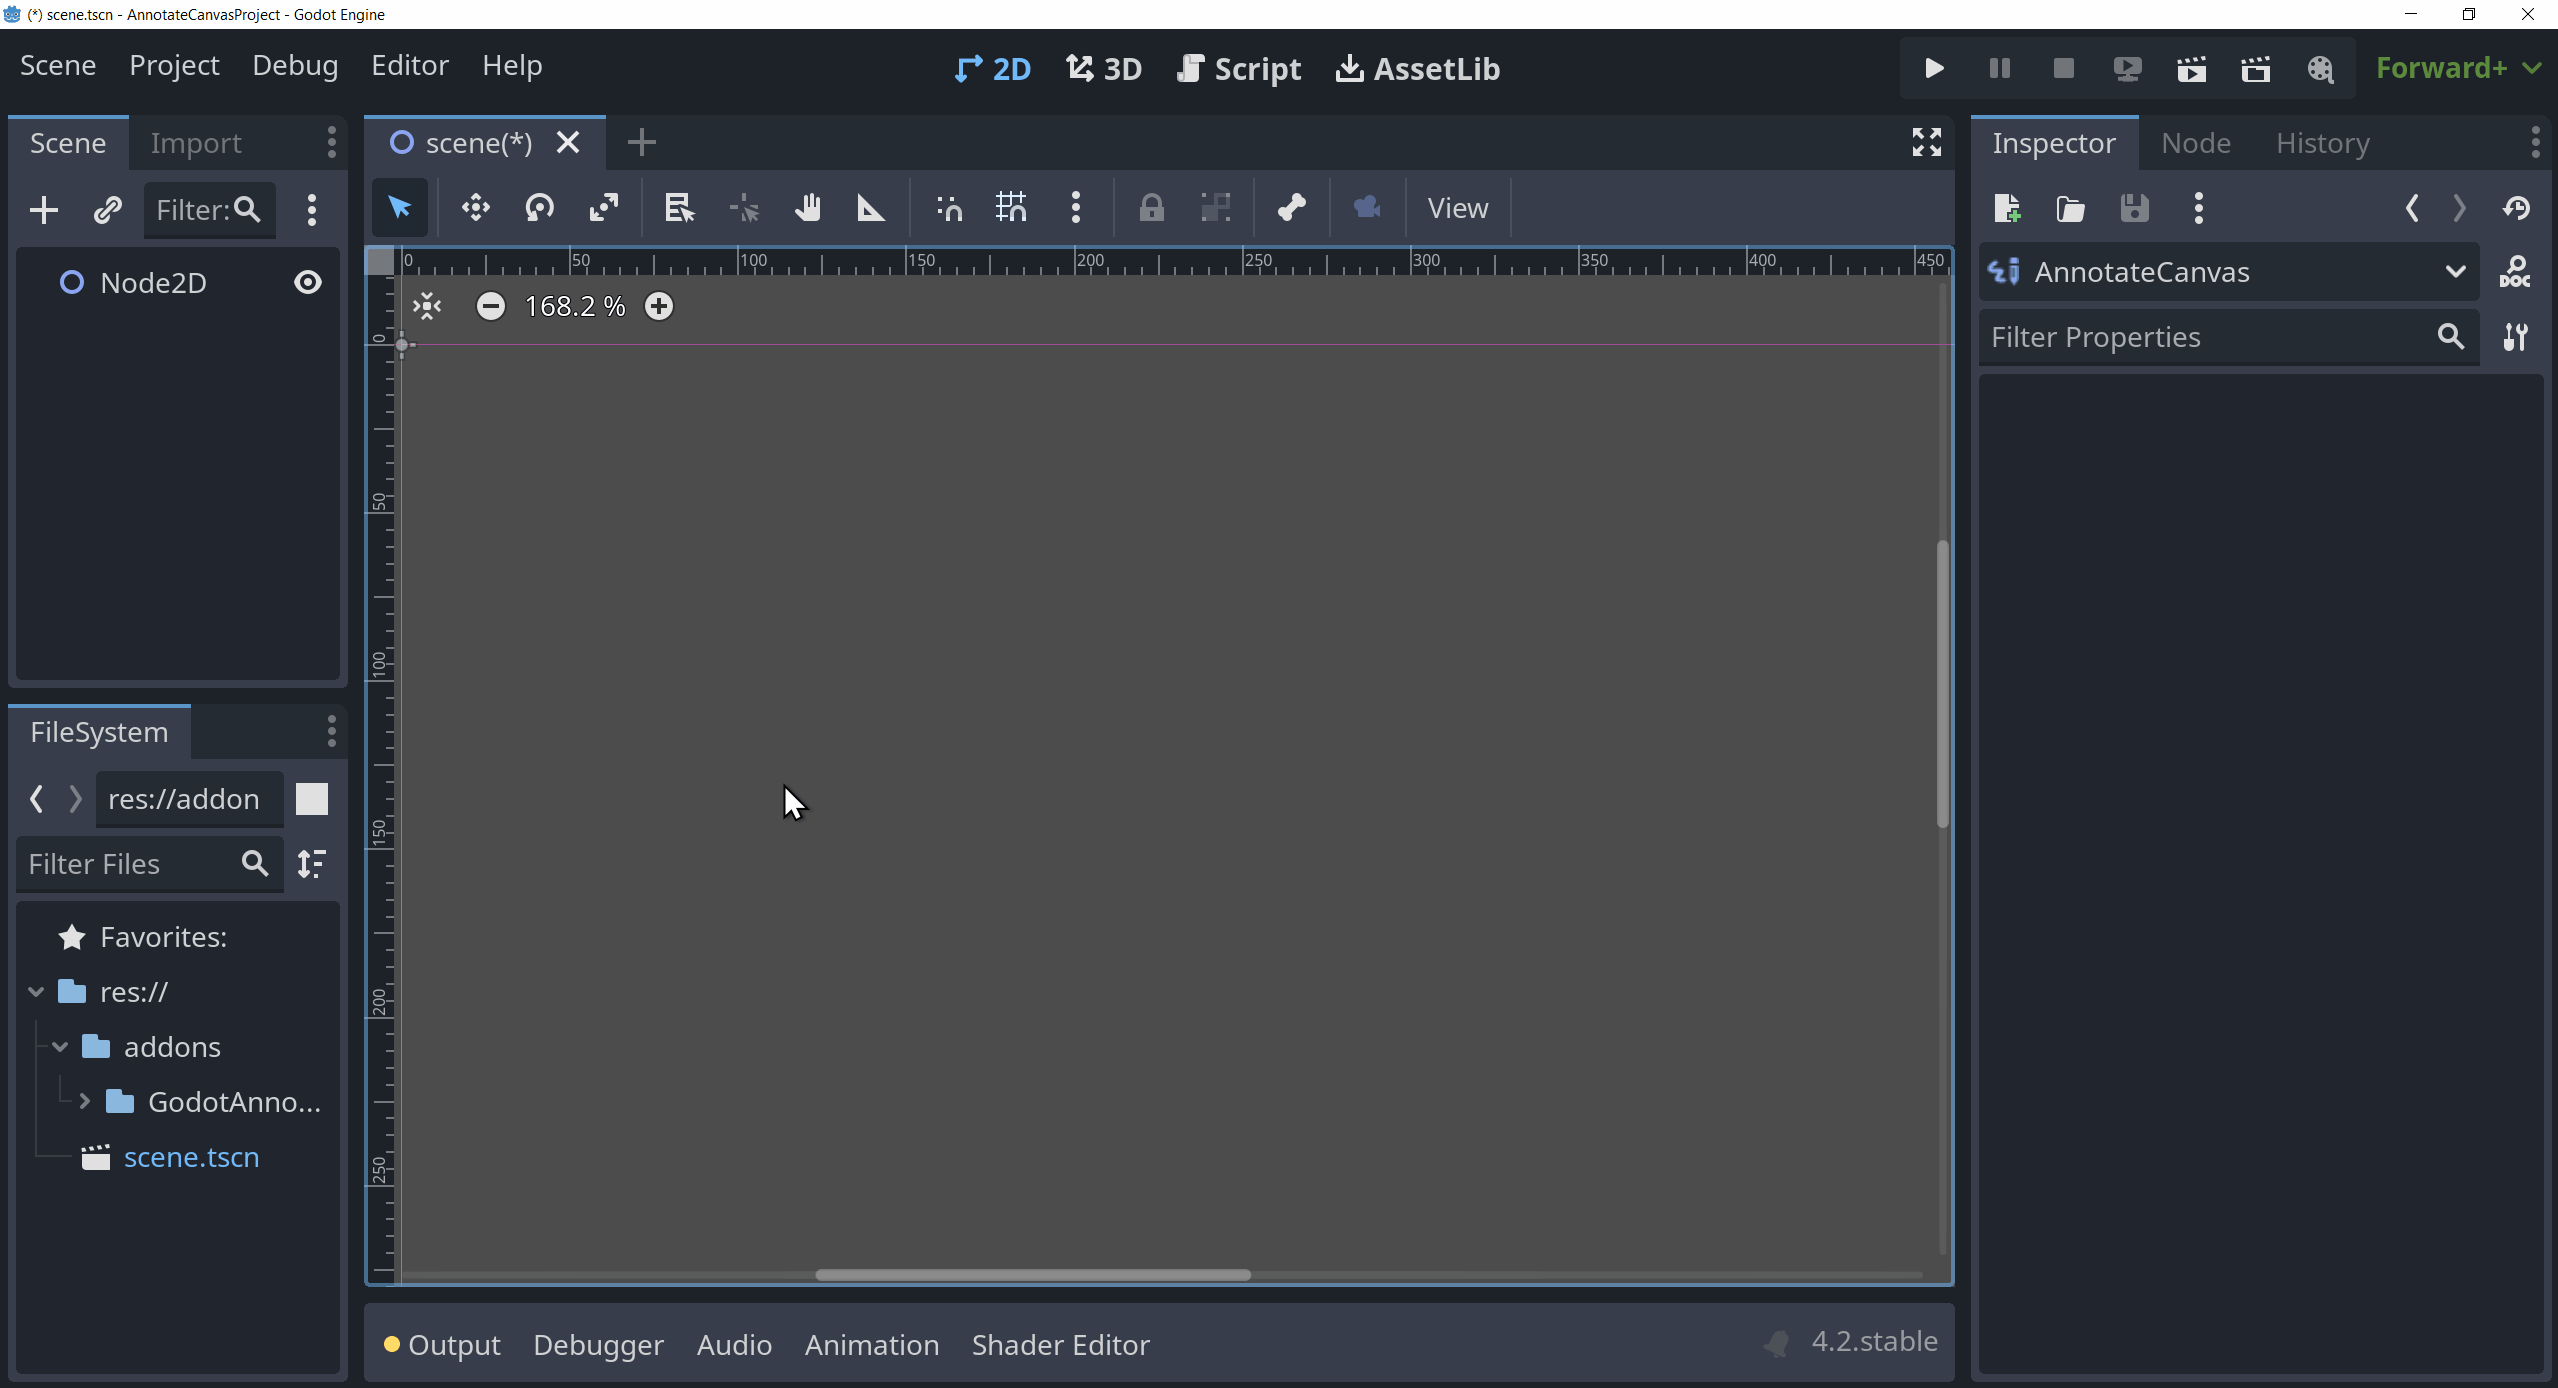The image size is (2558, 1388).
Task: Toggle Node2D visibility eye icon
Action: click(x=306, y=282)
